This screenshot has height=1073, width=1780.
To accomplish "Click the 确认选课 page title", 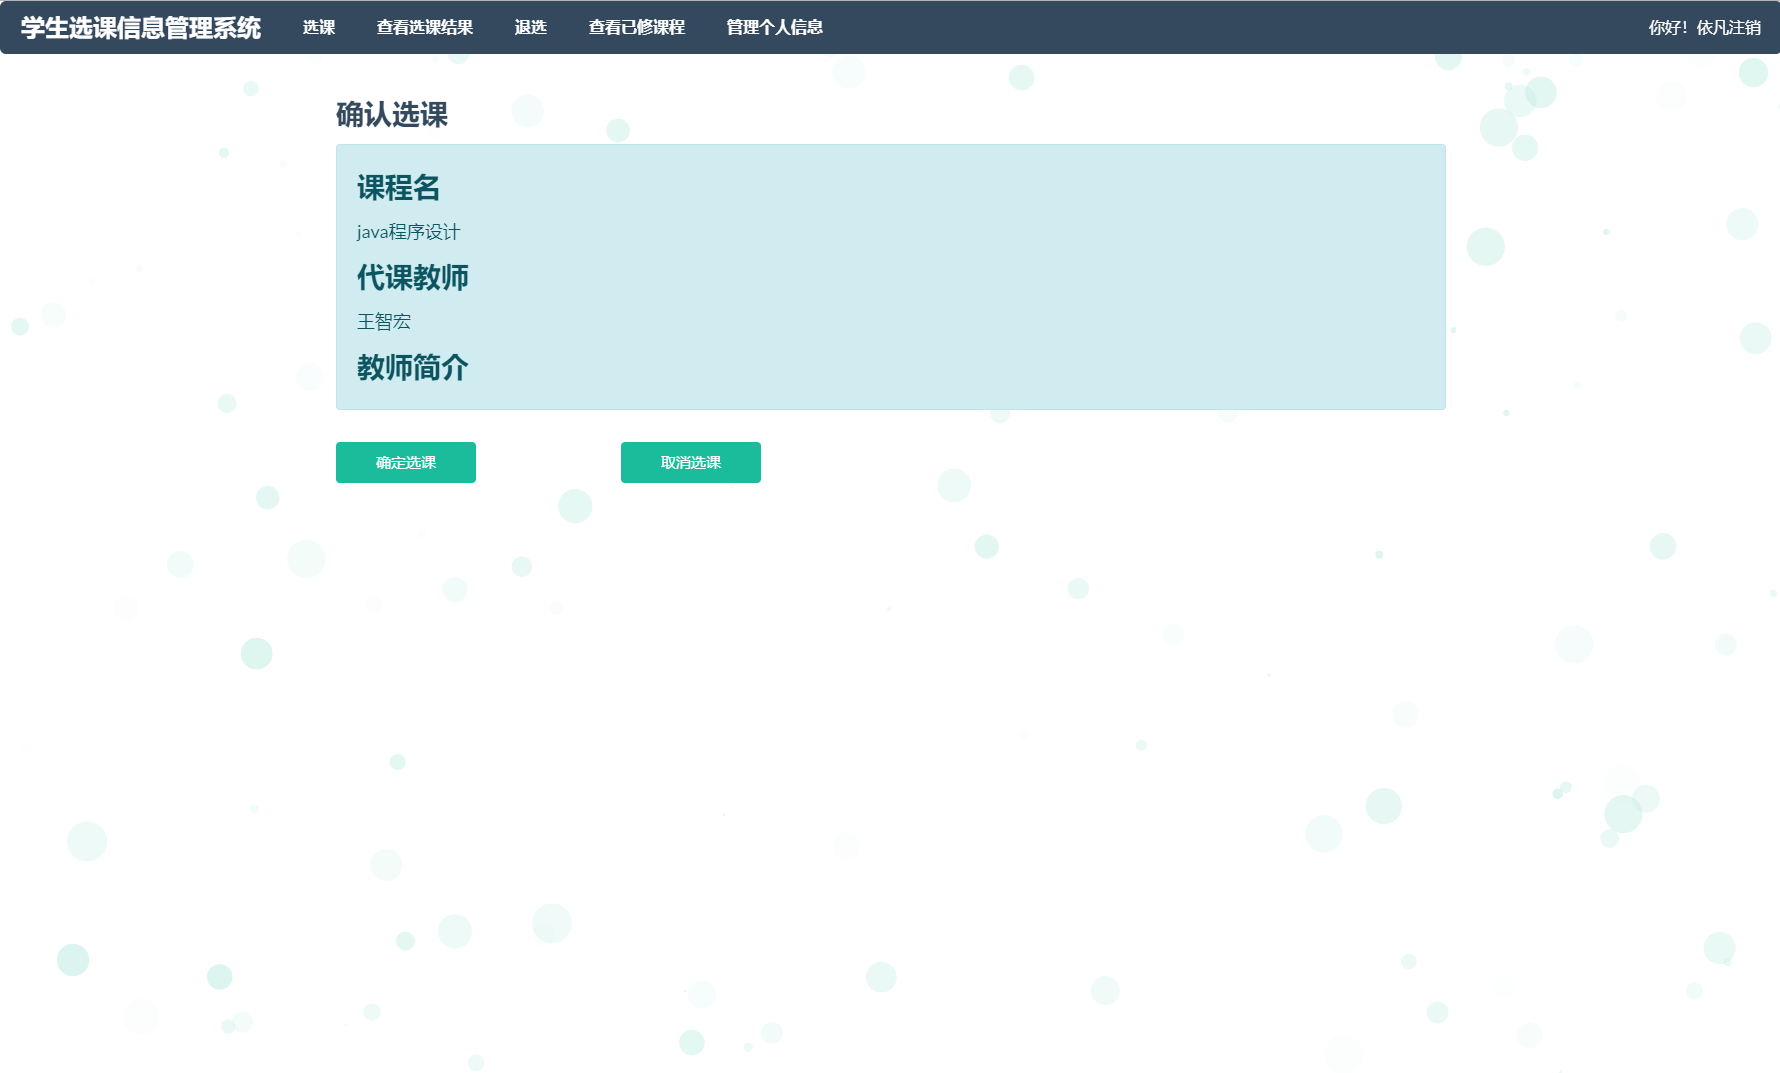I will pyautogui.click(x=392, y=116).
